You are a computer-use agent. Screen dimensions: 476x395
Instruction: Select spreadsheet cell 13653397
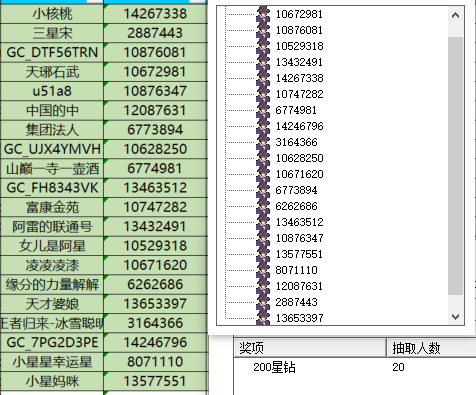pyautogui.click(x=155, y=304)
